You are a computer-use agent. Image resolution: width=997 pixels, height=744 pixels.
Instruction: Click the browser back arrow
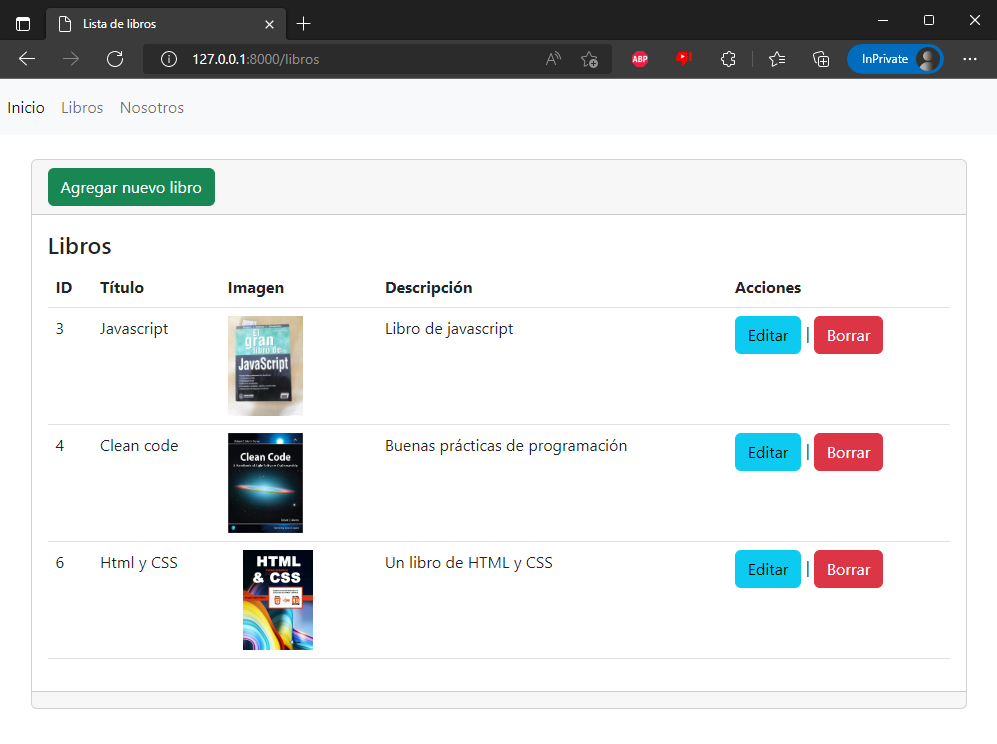click(x=26, y=59)
